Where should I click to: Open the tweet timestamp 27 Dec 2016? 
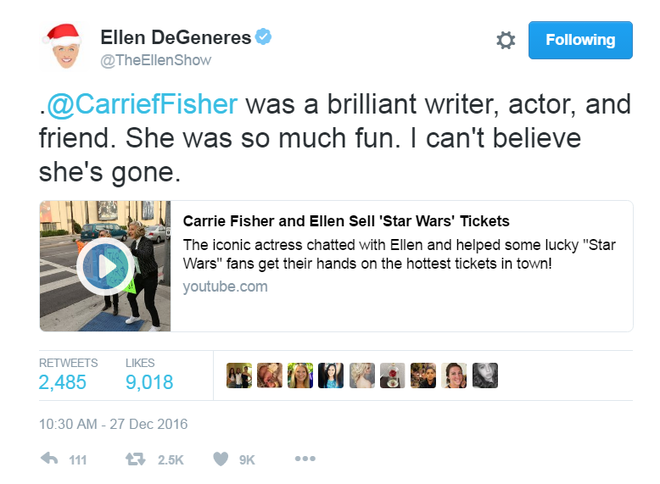(113, 424)
